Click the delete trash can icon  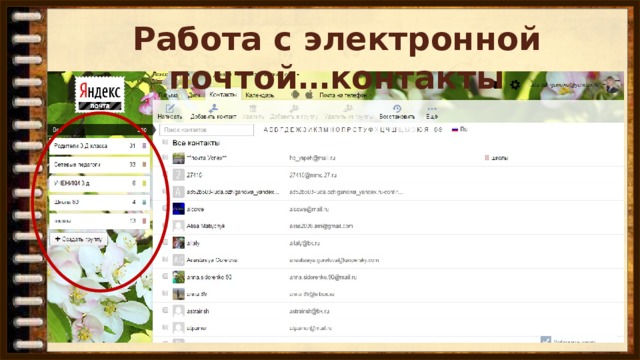point(253,108)
